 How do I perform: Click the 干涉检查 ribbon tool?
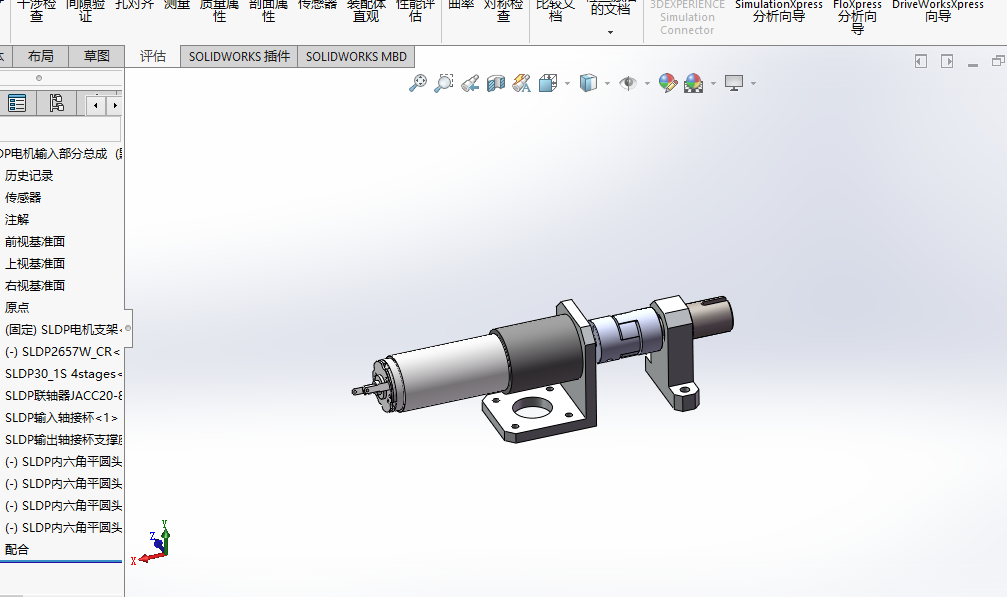36,10
